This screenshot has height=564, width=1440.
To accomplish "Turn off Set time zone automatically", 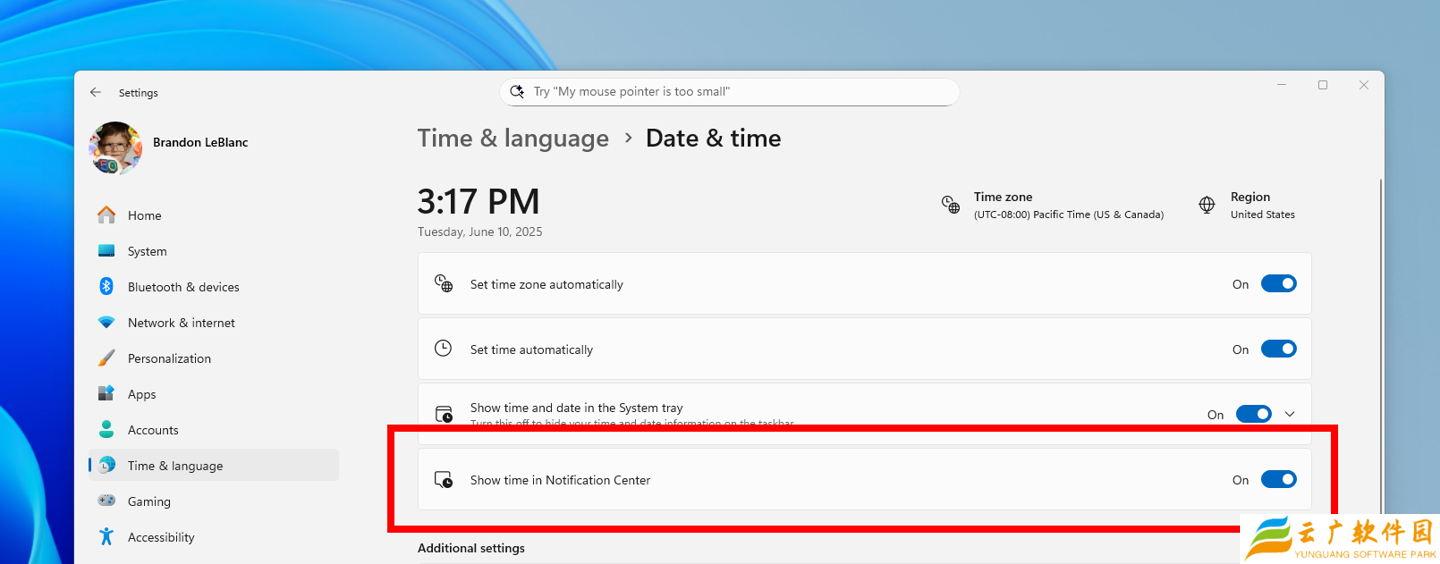I will click(1279, 284).
